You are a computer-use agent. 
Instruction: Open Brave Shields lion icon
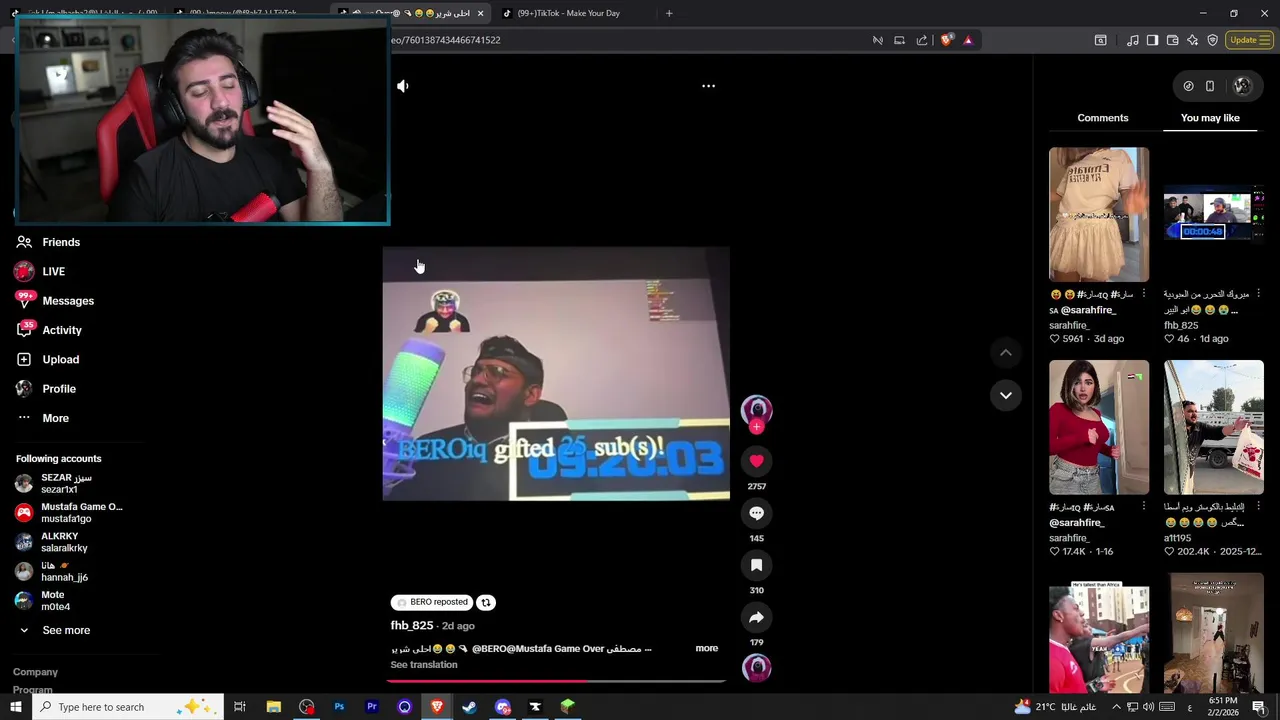point(946,40)
